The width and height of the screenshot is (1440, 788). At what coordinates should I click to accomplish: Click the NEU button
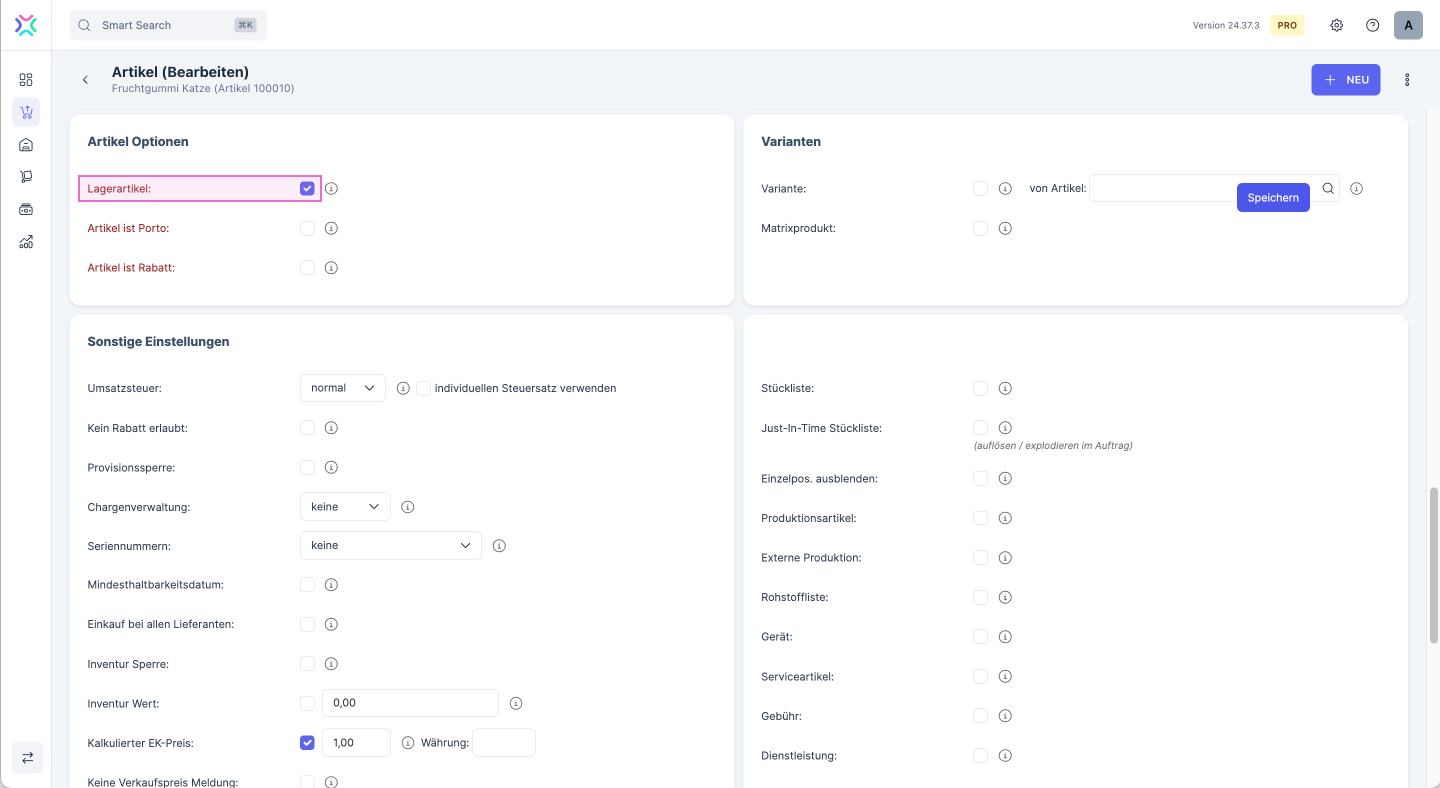1345,80
